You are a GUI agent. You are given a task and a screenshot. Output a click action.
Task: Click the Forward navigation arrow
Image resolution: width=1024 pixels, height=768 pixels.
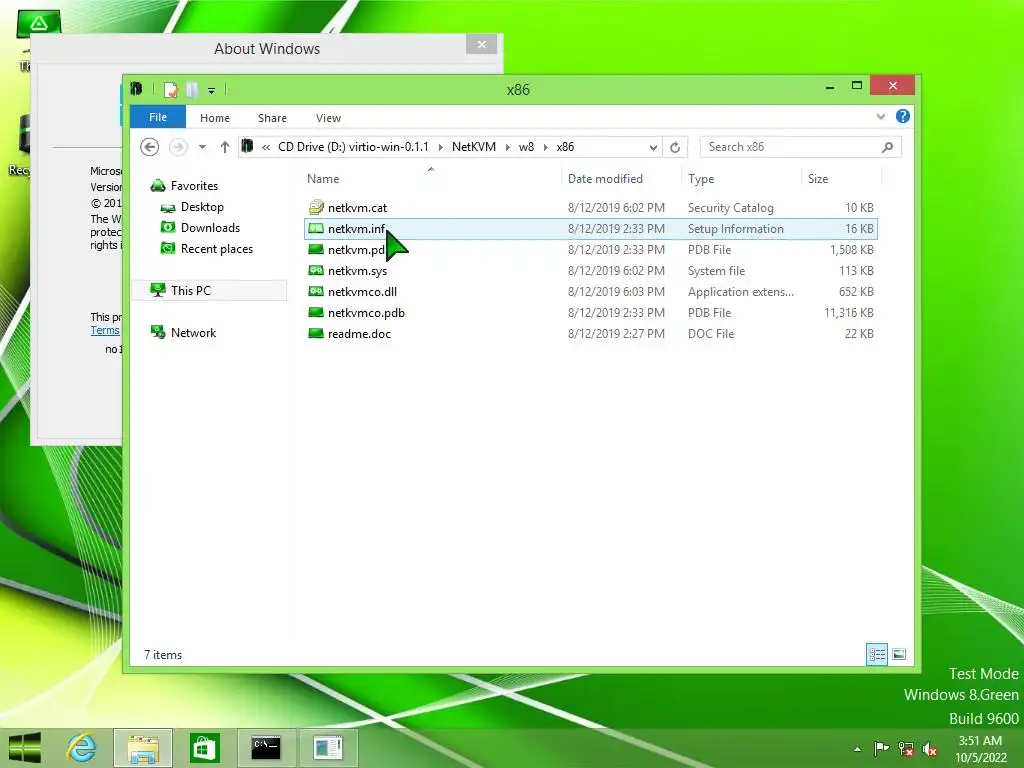pos(178,147)
